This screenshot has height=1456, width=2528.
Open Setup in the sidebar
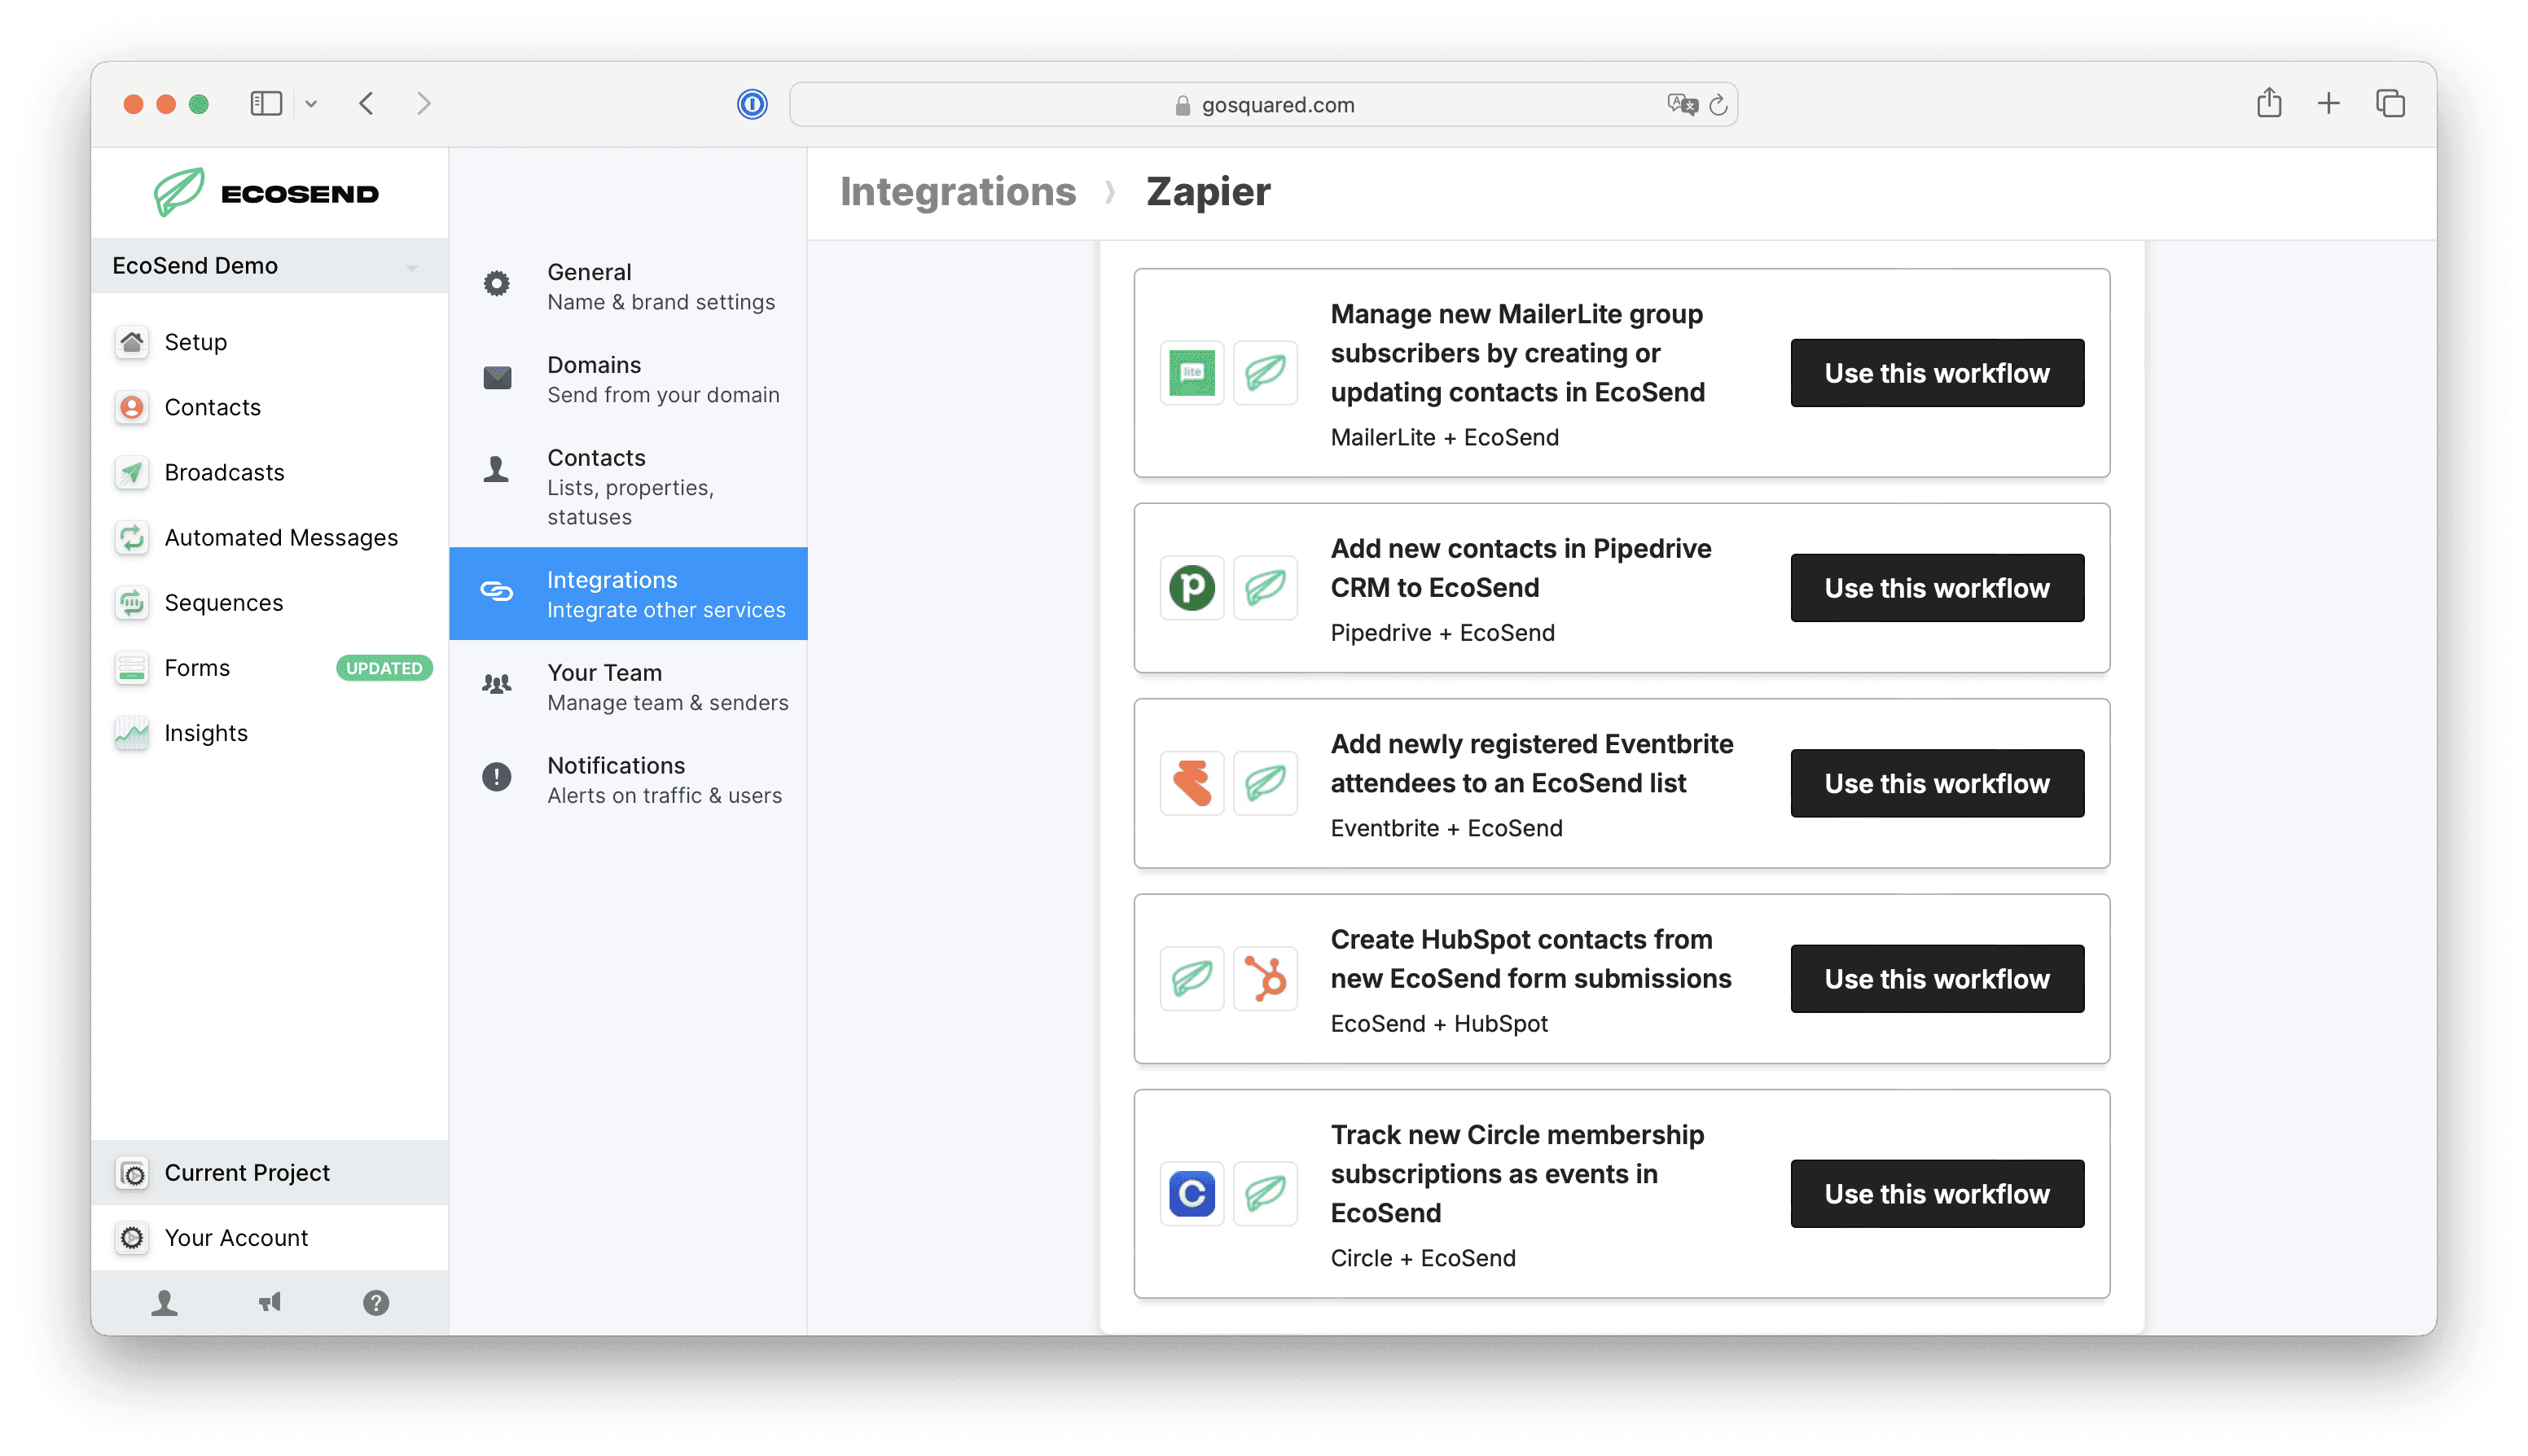(x=269, y=342)
